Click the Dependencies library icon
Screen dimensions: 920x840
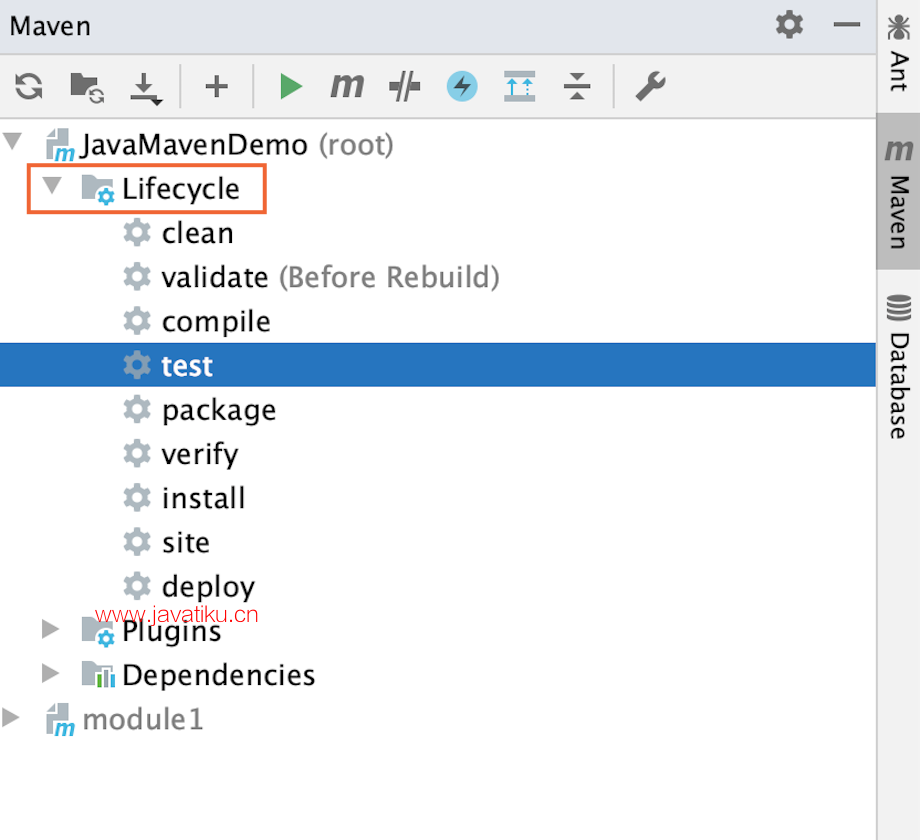coord(98,674)
